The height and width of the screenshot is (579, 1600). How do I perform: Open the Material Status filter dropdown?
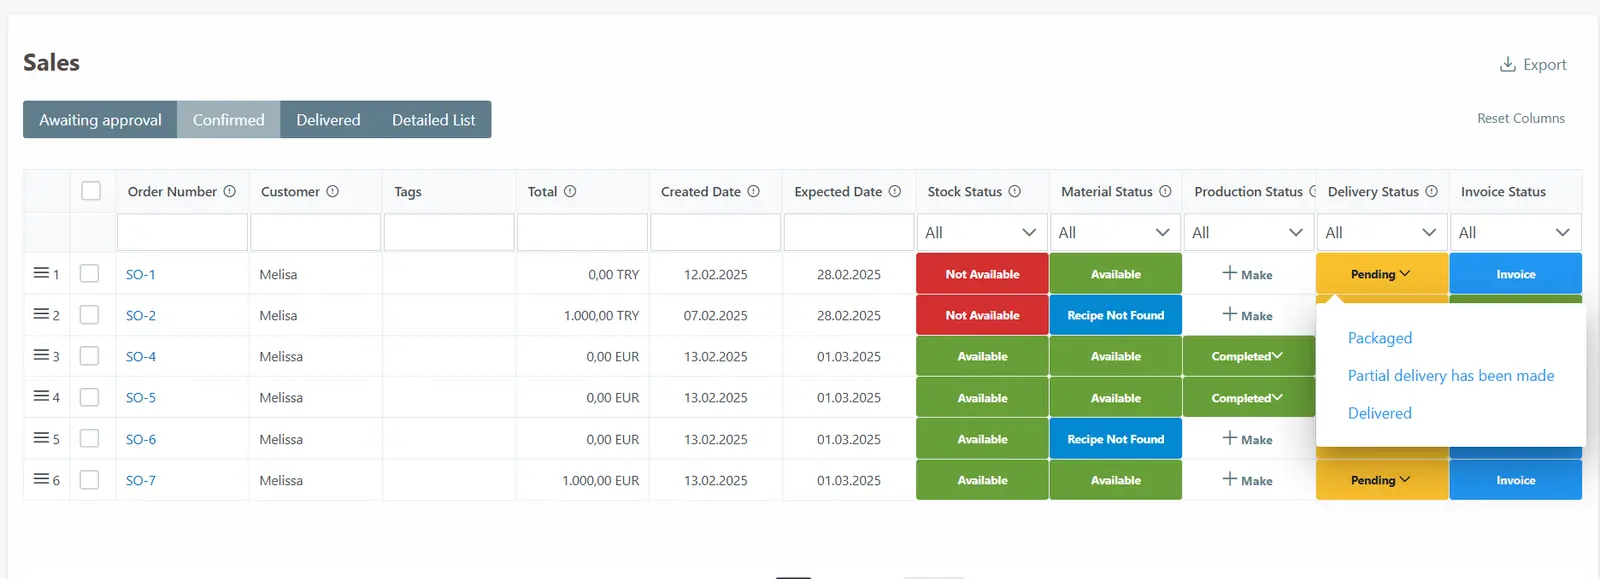1115,232
